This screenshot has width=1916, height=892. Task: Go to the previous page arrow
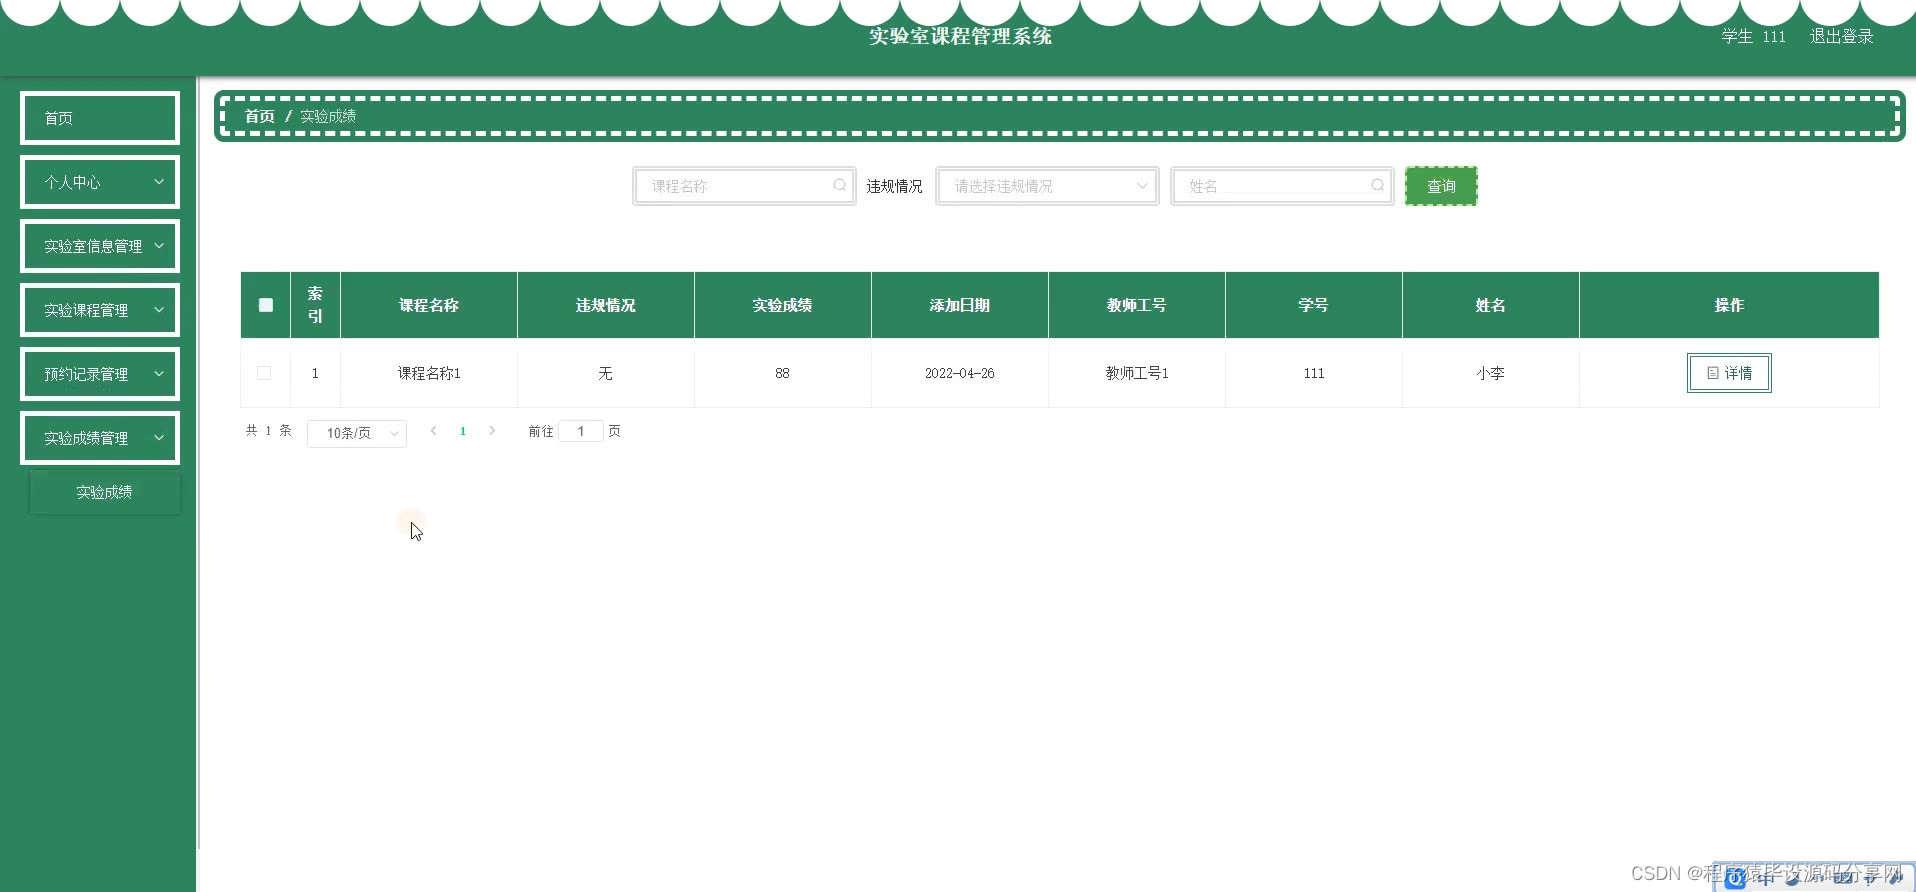(433, 431)
